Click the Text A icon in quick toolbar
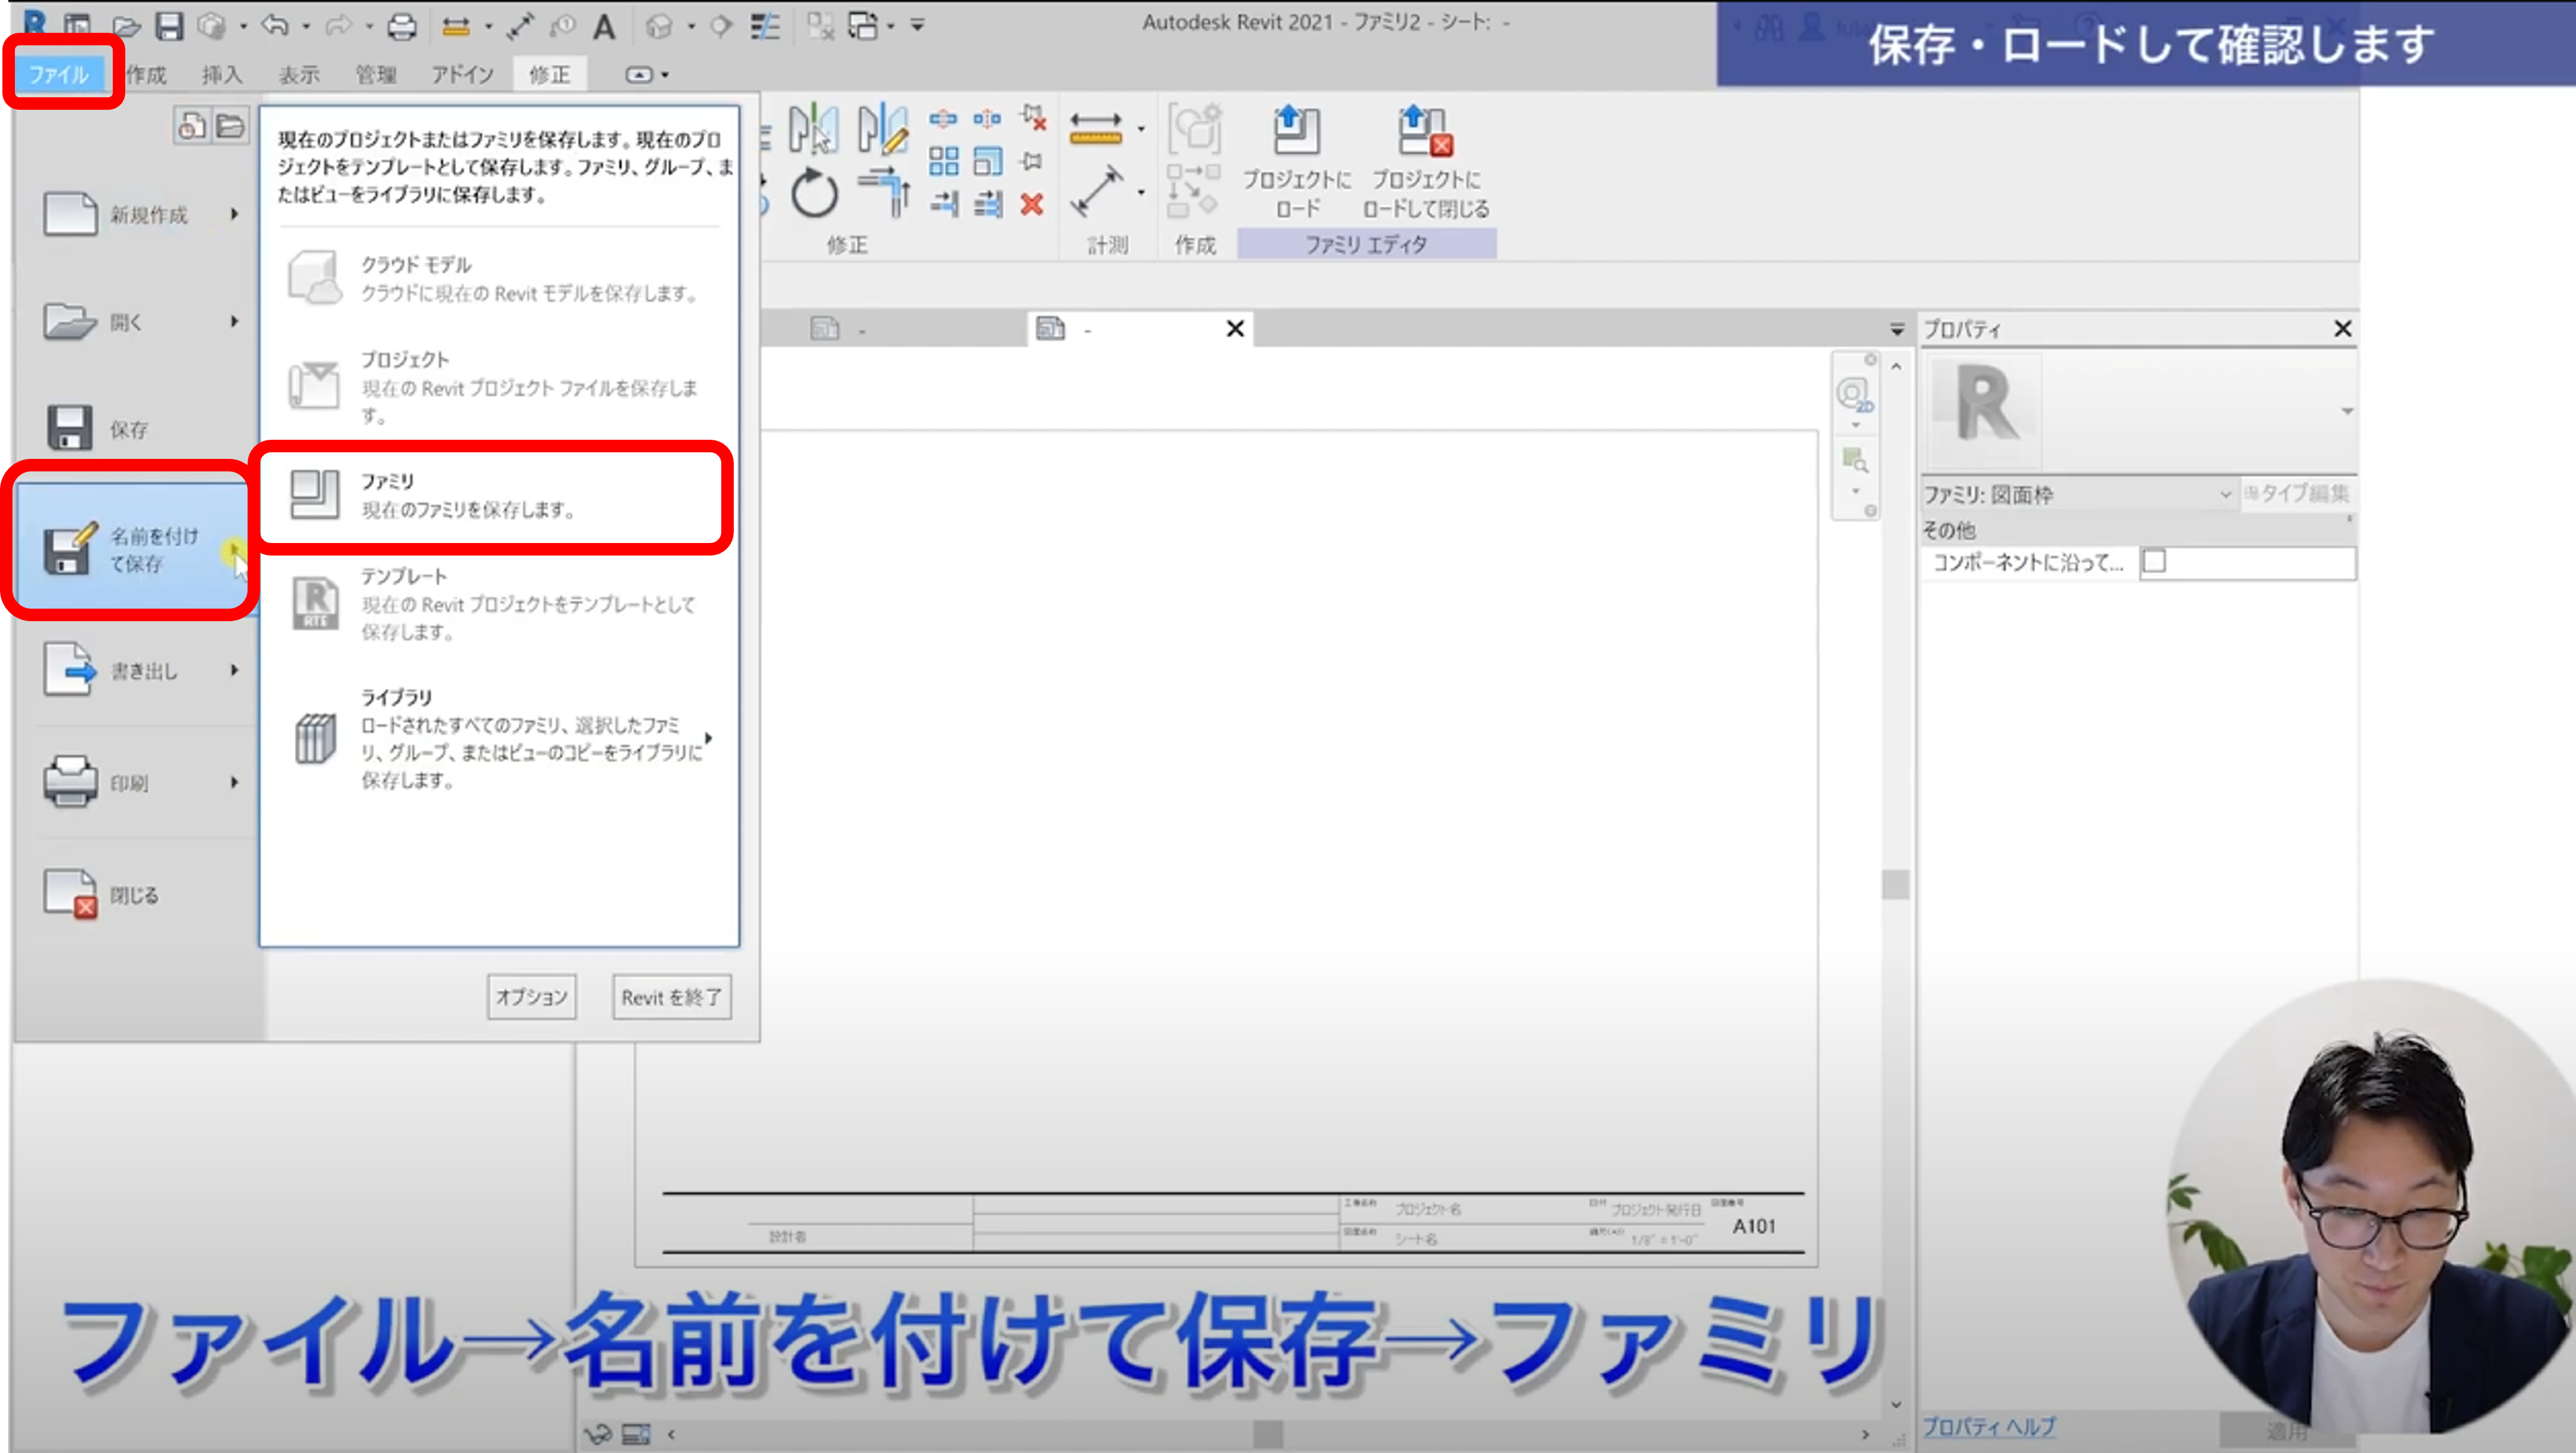The width and height of the screenshot is (2576, 1453). (x=604, y=26)
